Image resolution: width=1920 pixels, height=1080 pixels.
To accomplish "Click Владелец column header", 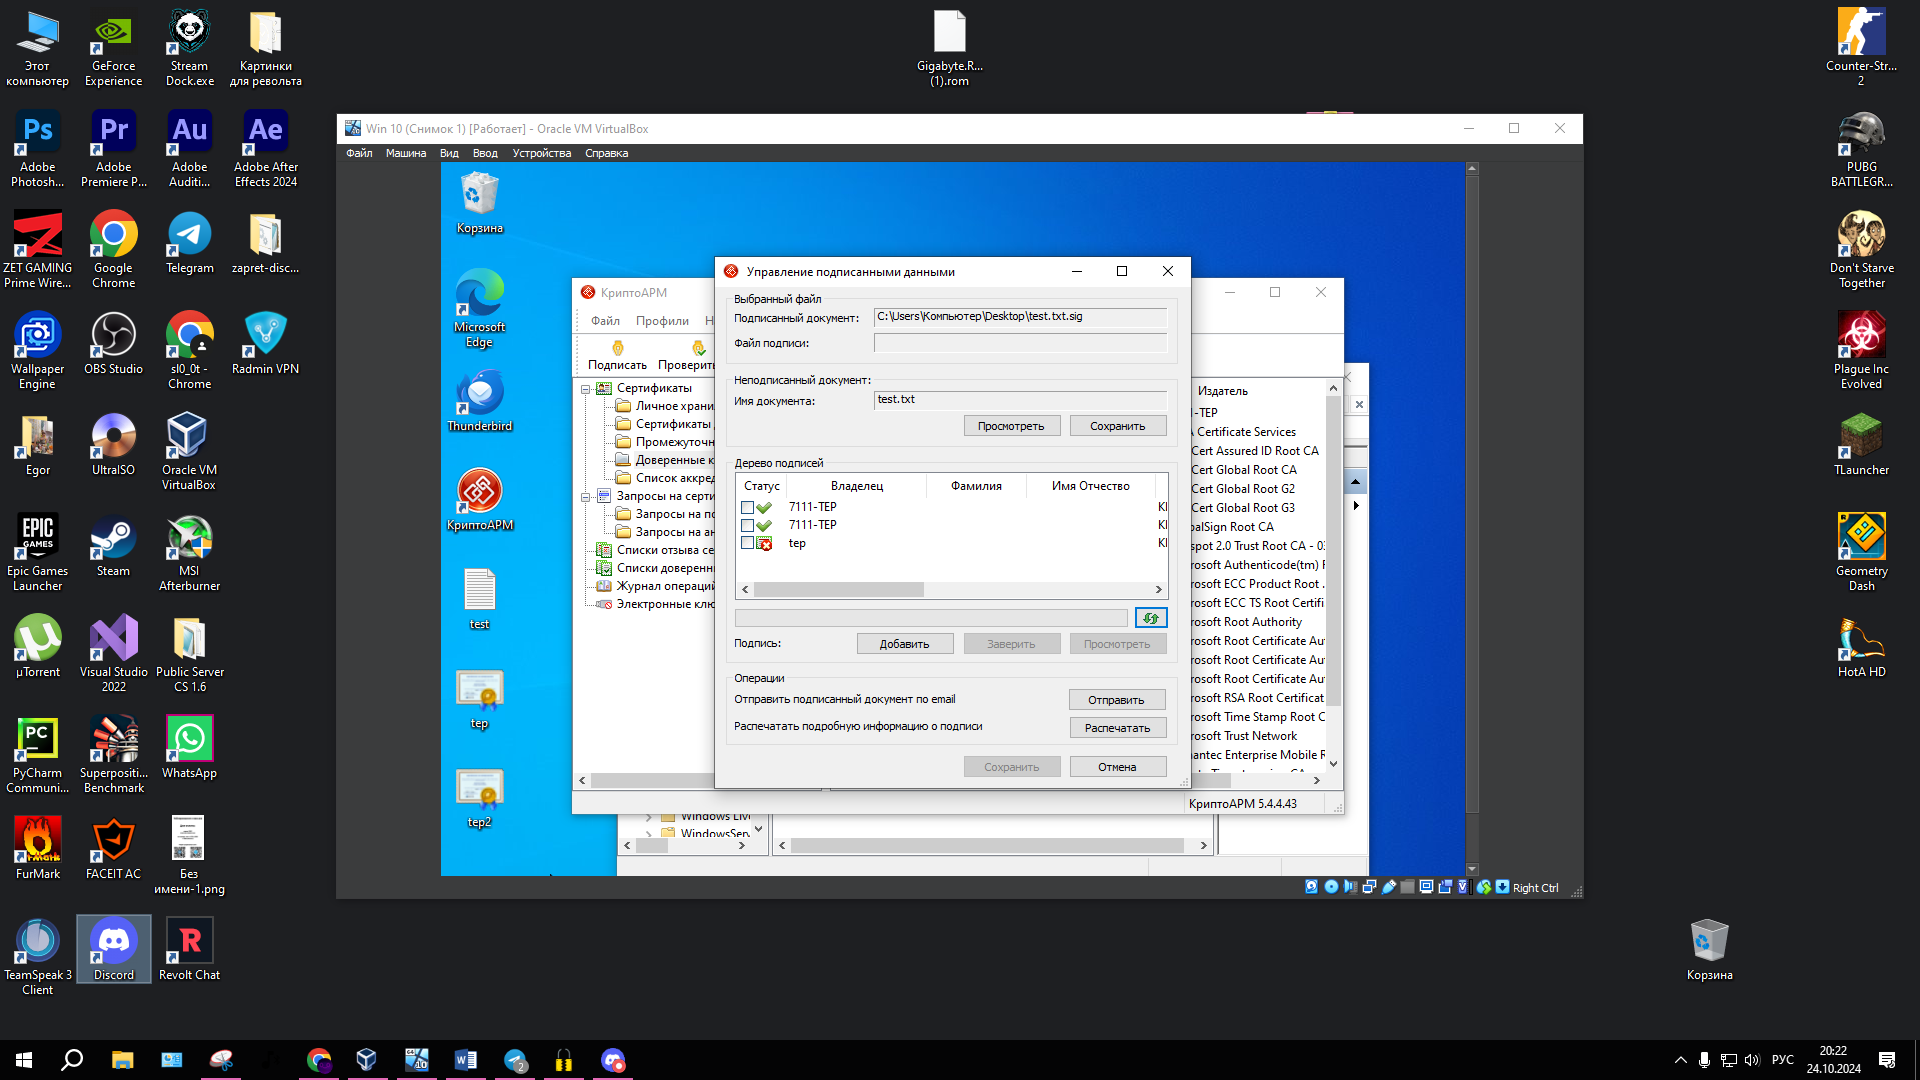I will click(857, 486).
